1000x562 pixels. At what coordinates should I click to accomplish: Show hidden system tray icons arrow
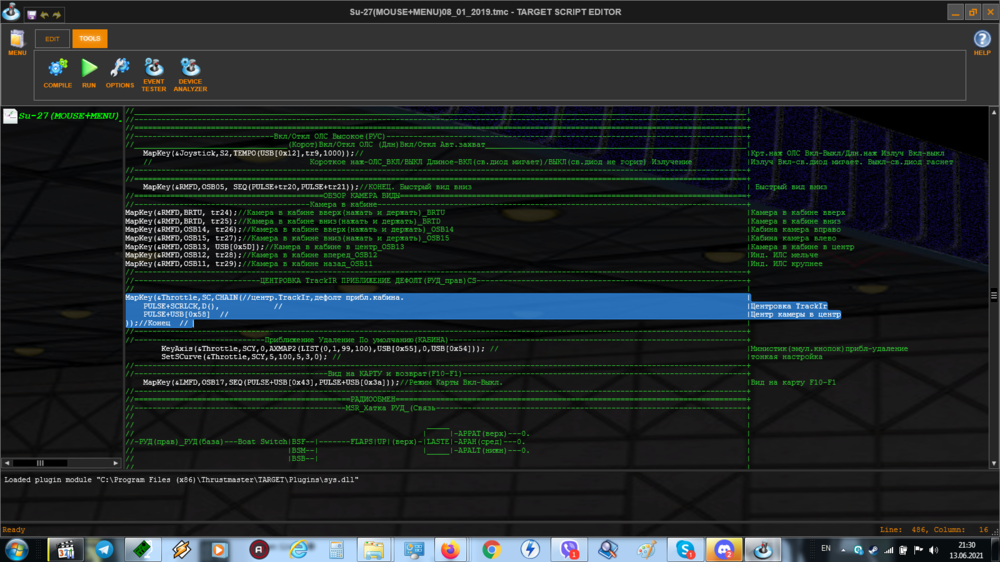[x=843, y=550]
